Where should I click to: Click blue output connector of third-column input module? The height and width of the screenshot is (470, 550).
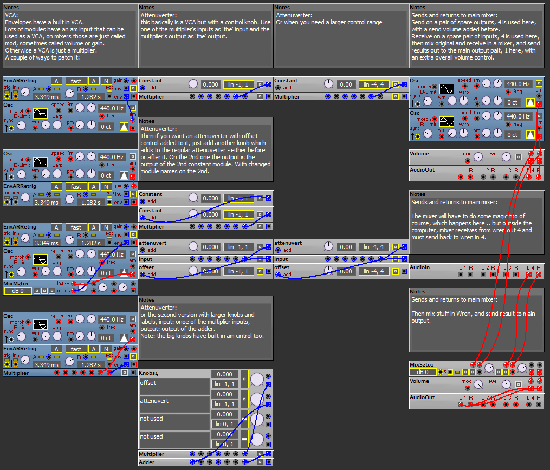(x=404, y=259)
